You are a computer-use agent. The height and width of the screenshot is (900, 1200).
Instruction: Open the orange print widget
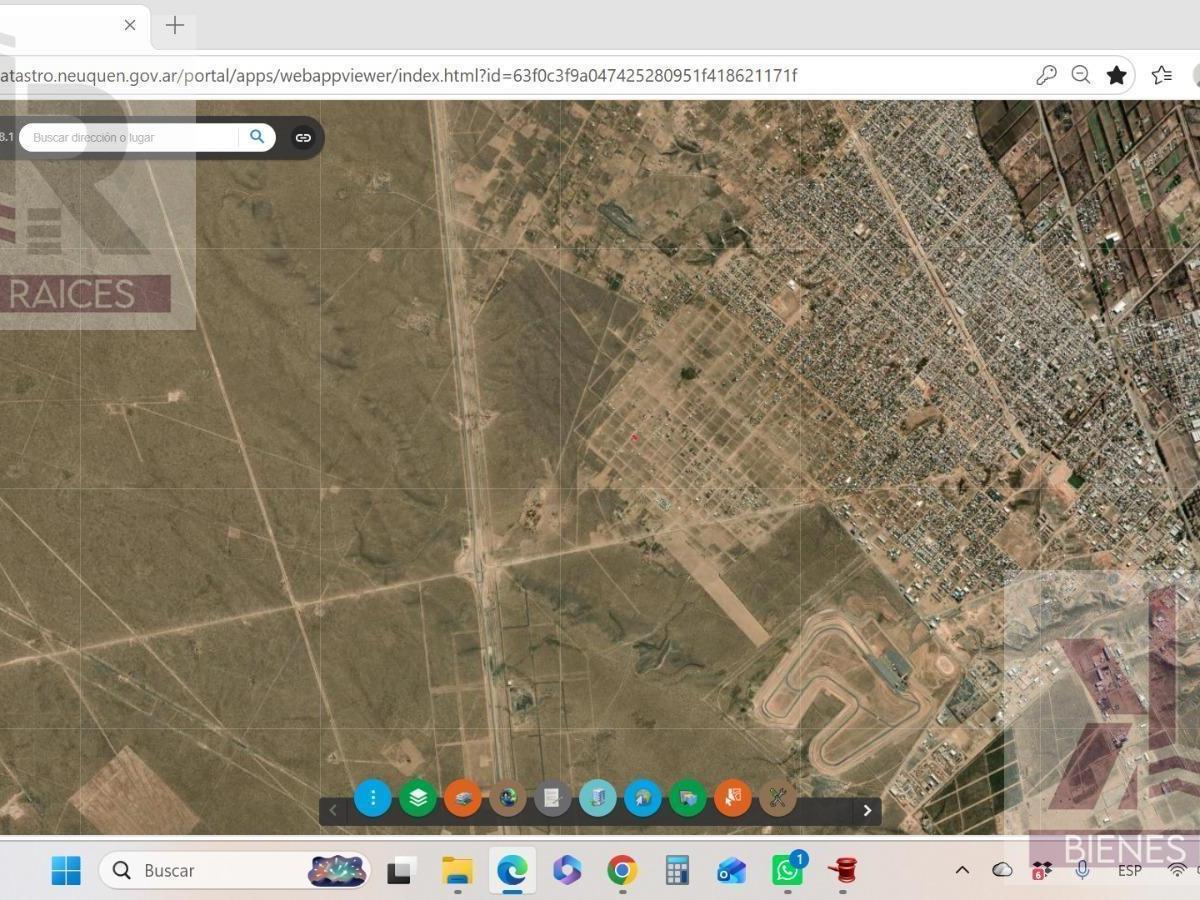pos(462,798)
